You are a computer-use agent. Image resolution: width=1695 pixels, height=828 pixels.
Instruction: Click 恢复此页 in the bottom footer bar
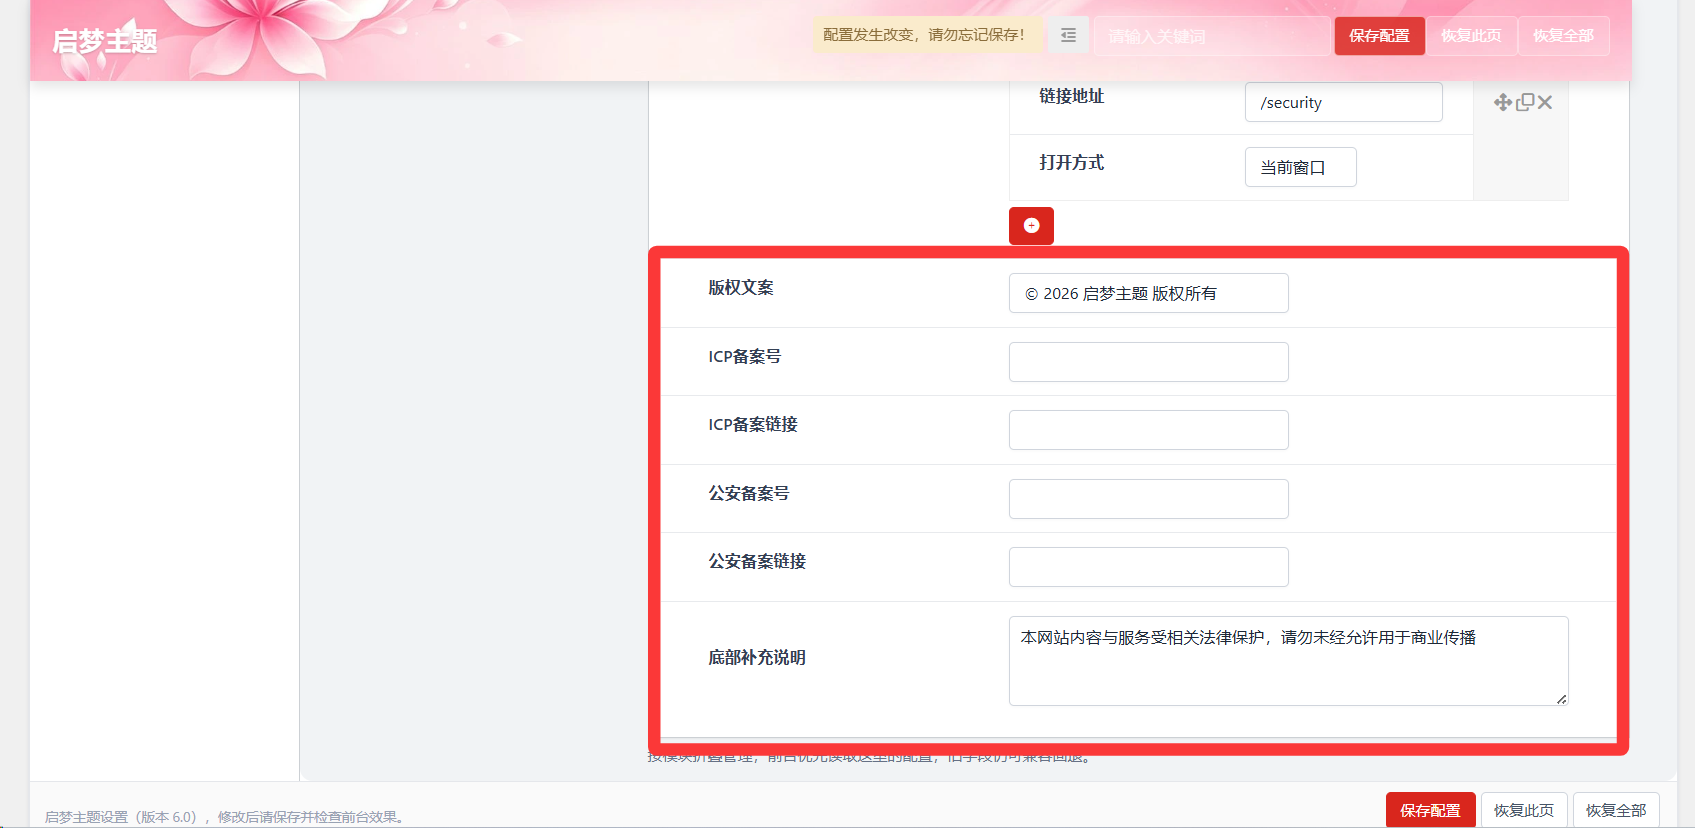tap(1523, 810)
